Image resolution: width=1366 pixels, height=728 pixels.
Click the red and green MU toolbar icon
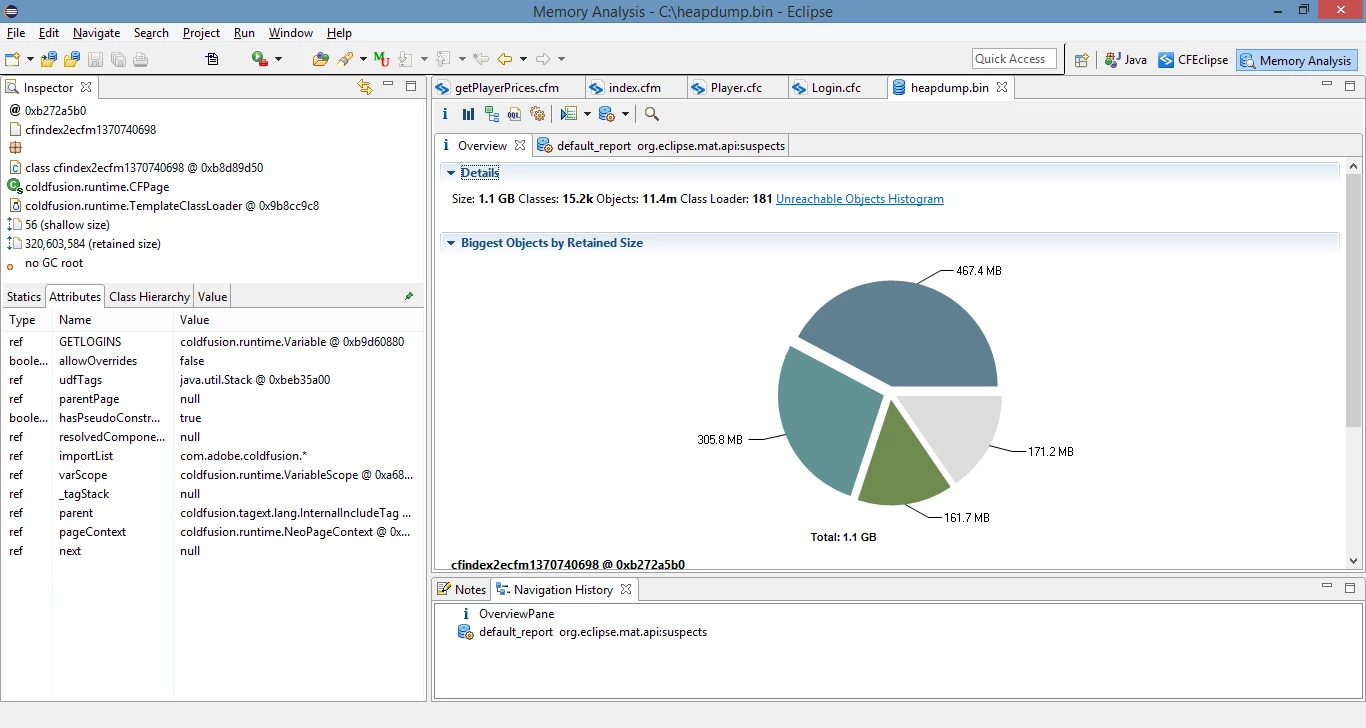381,59
